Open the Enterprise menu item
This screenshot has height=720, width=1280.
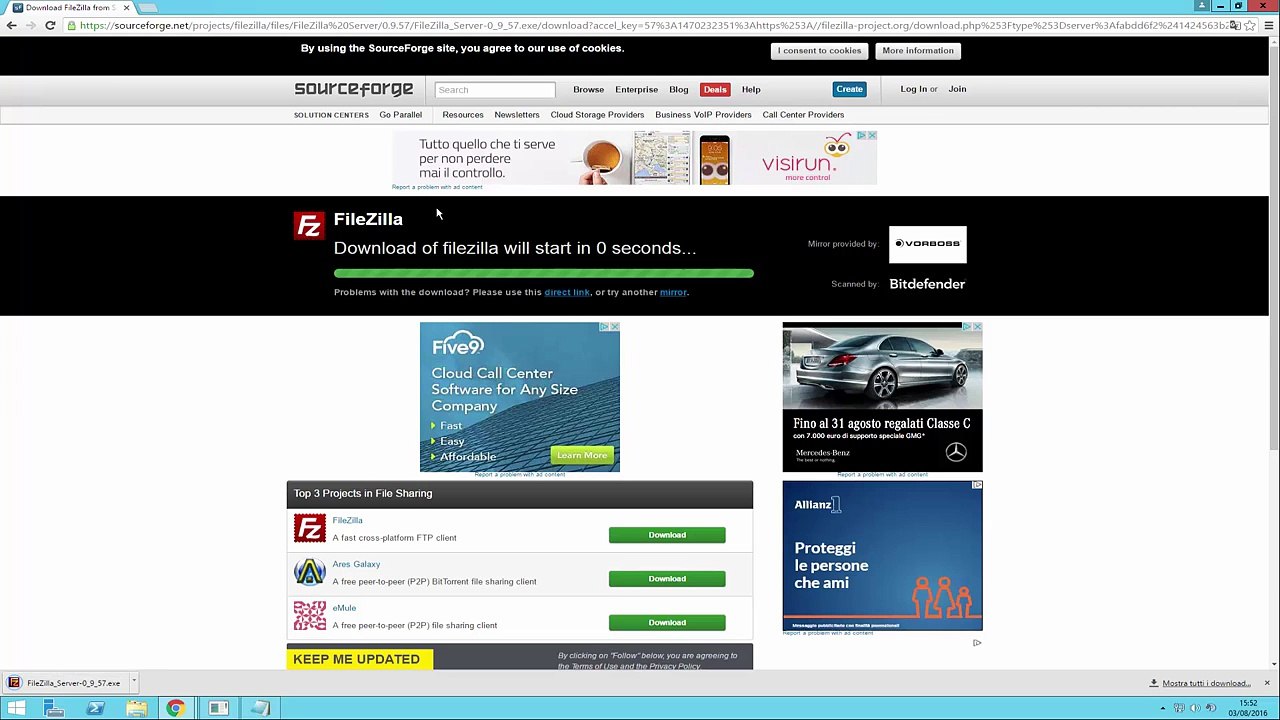[636, 89]
